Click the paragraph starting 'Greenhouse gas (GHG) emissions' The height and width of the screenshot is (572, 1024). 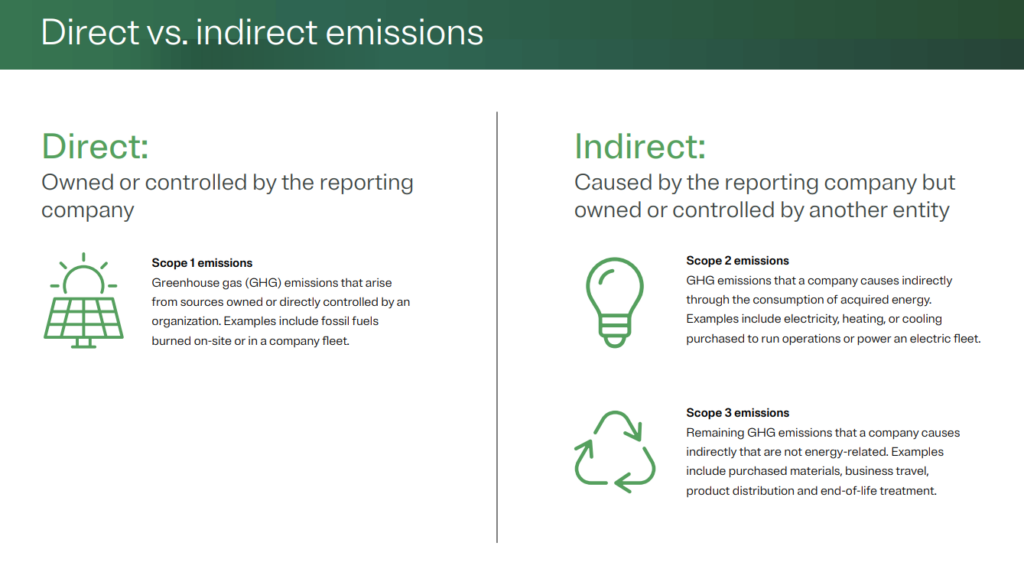point(281,311)
